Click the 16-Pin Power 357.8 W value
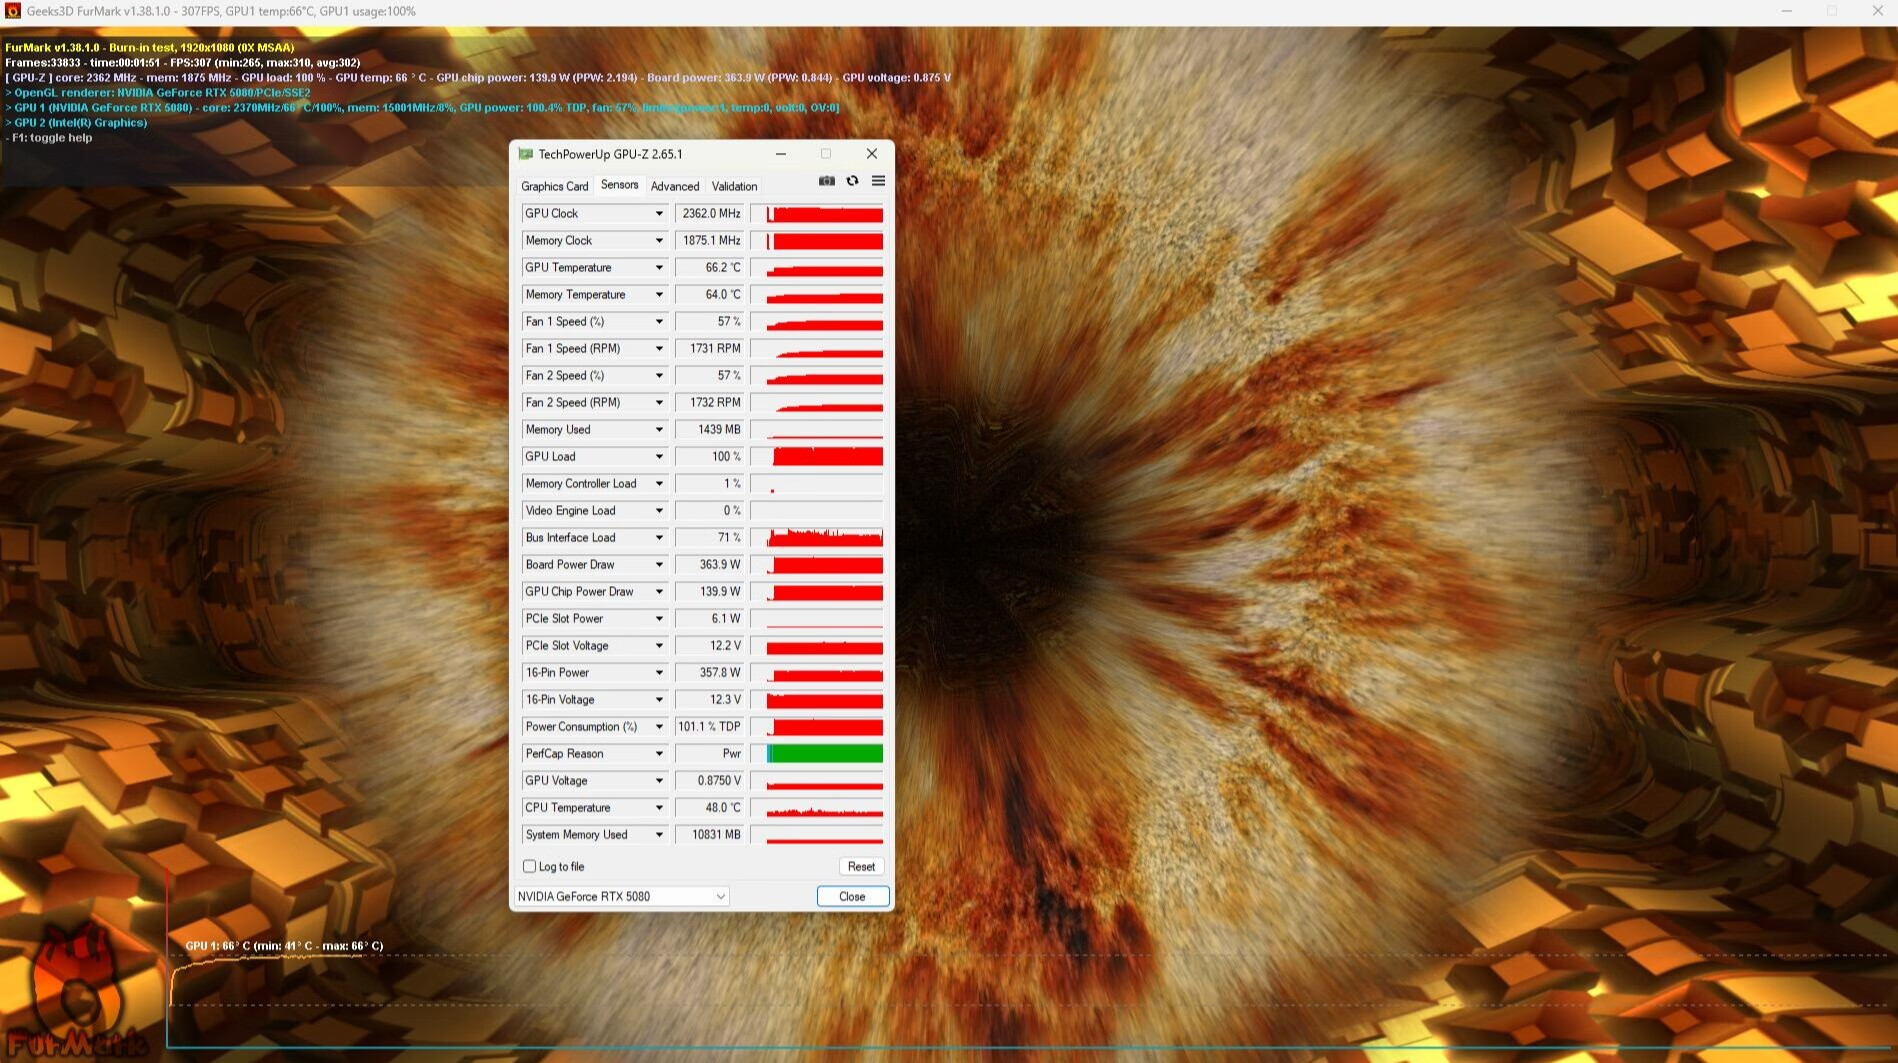The width and height of the screenshot is (1898, 1063). coord(709,672)
